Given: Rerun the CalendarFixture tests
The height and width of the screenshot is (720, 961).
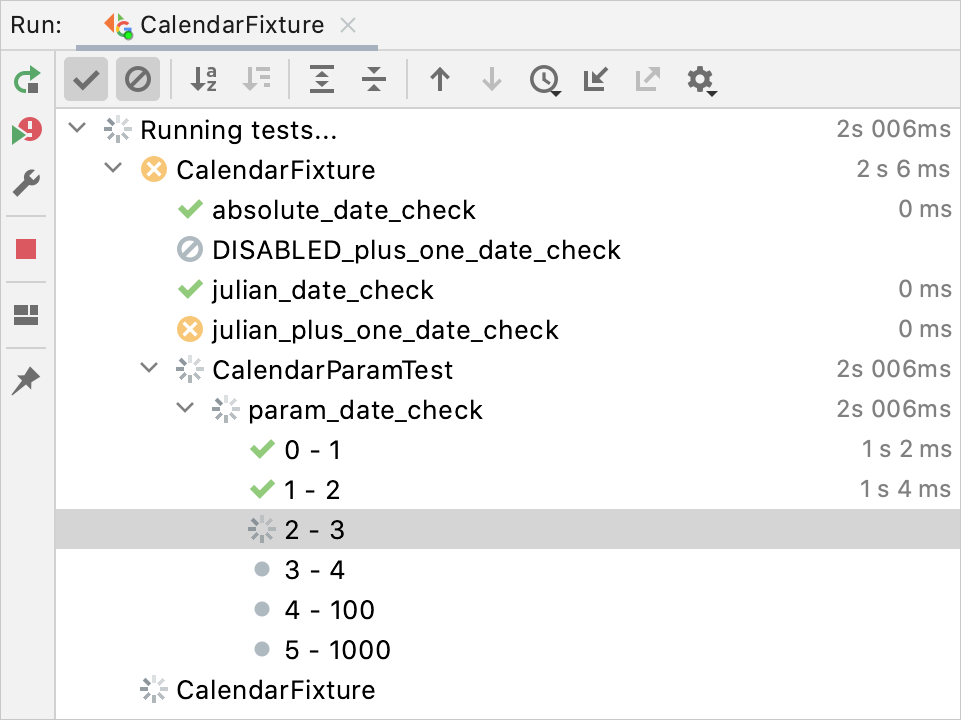Looking at the screenshot, I should (x=26, y=80).
